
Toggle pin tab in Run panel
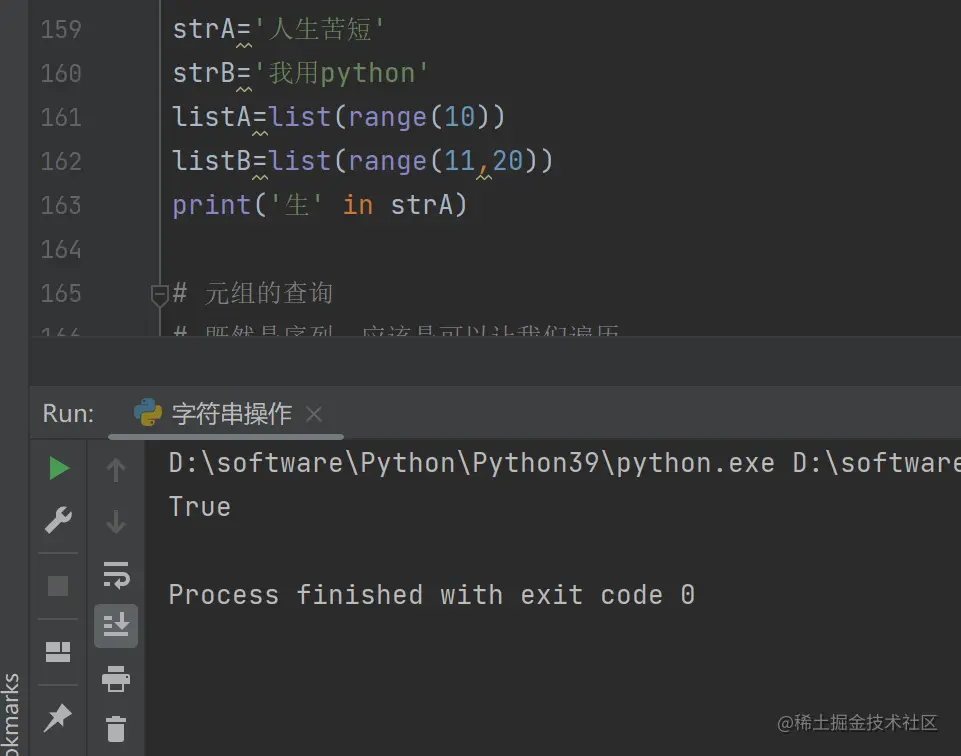58,716
